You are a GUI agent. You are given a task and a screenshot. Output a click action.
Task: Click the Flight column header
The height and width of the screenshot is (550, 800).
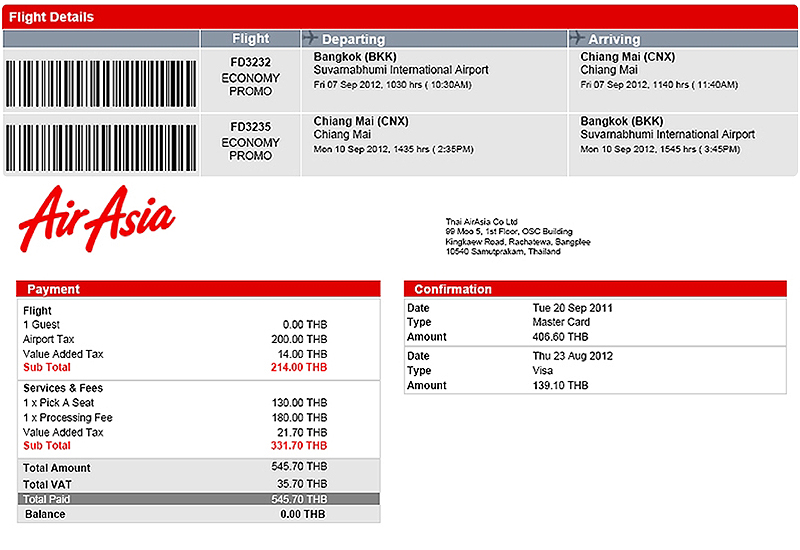click(x=251, y=39)
